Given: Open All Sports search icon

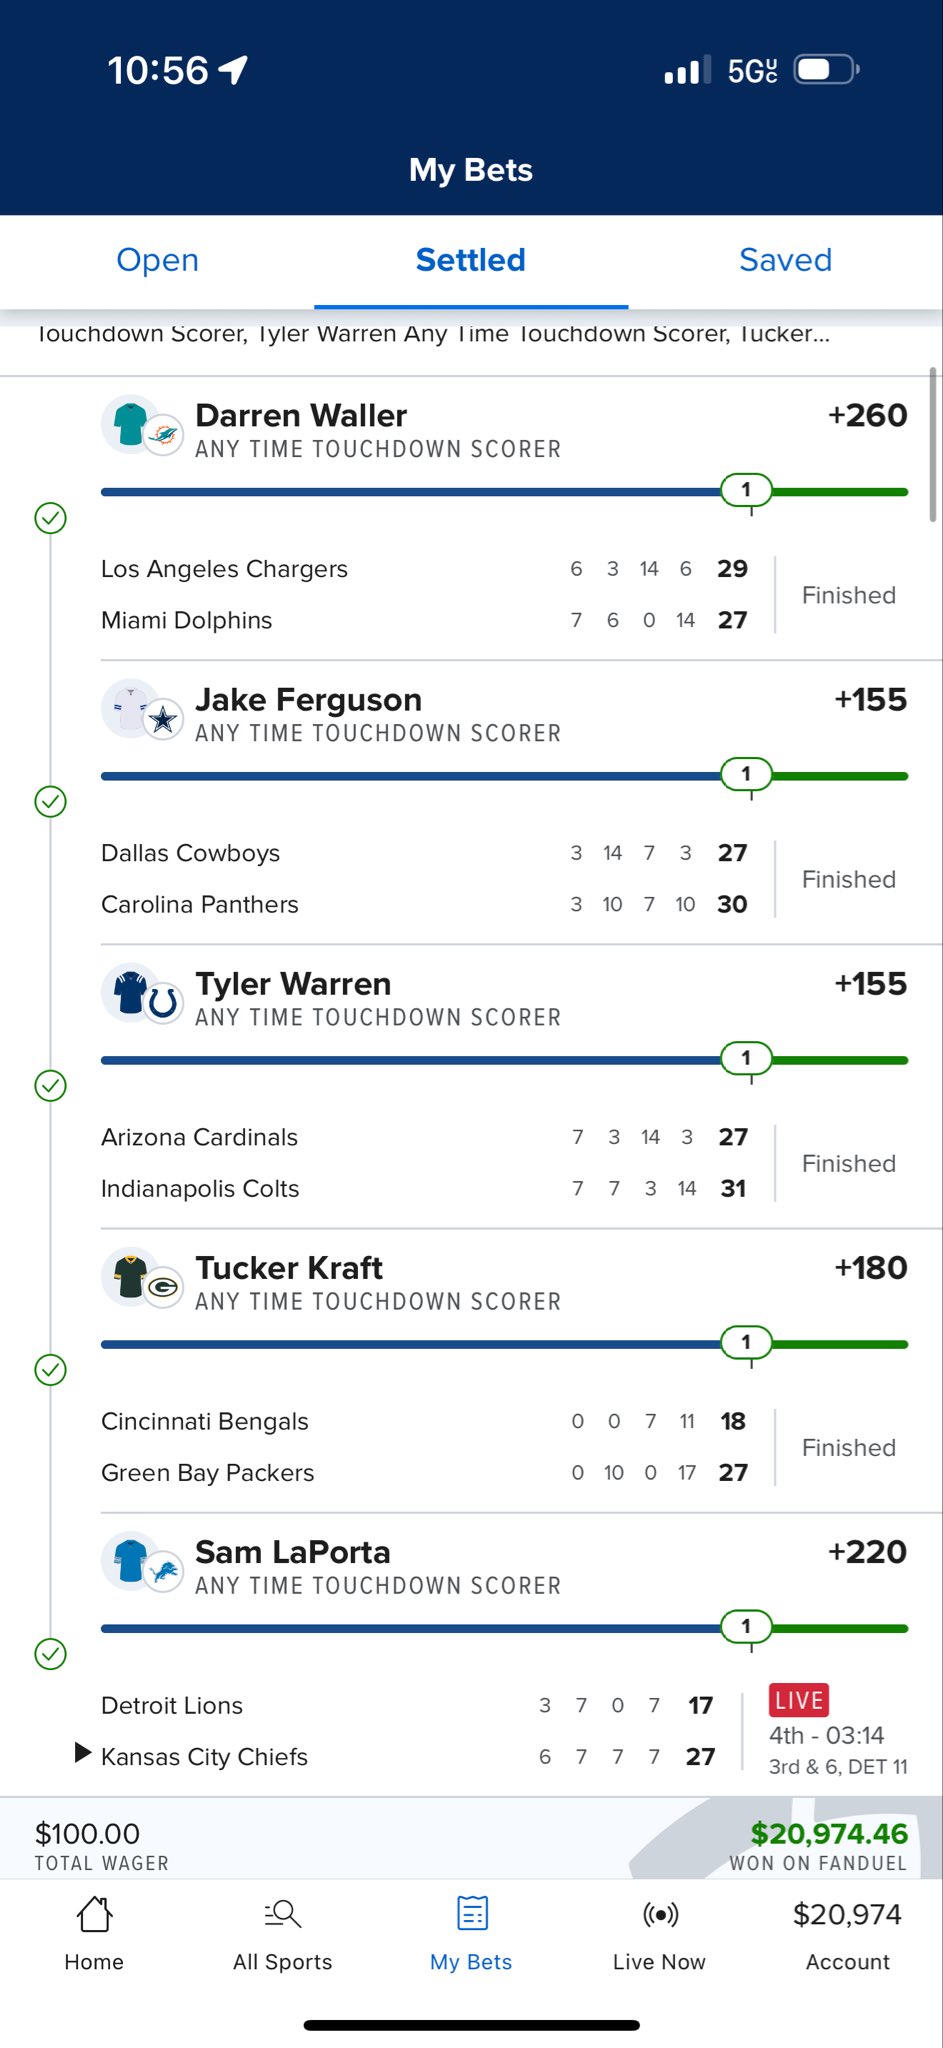Looking at the screenshot, I should tap(283, 1915).
